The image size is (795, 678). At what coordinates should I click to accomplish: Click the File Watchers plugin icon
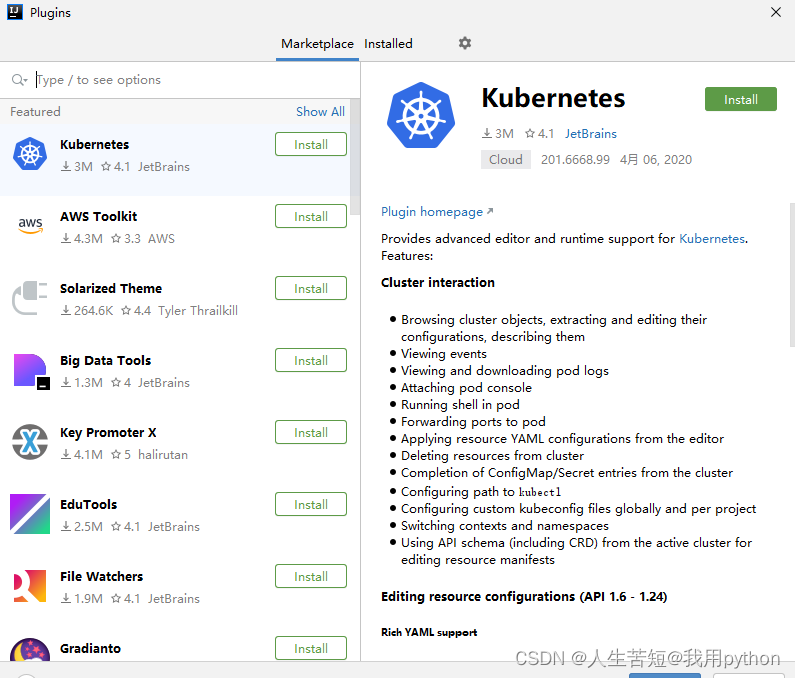[x=30, y=586]
